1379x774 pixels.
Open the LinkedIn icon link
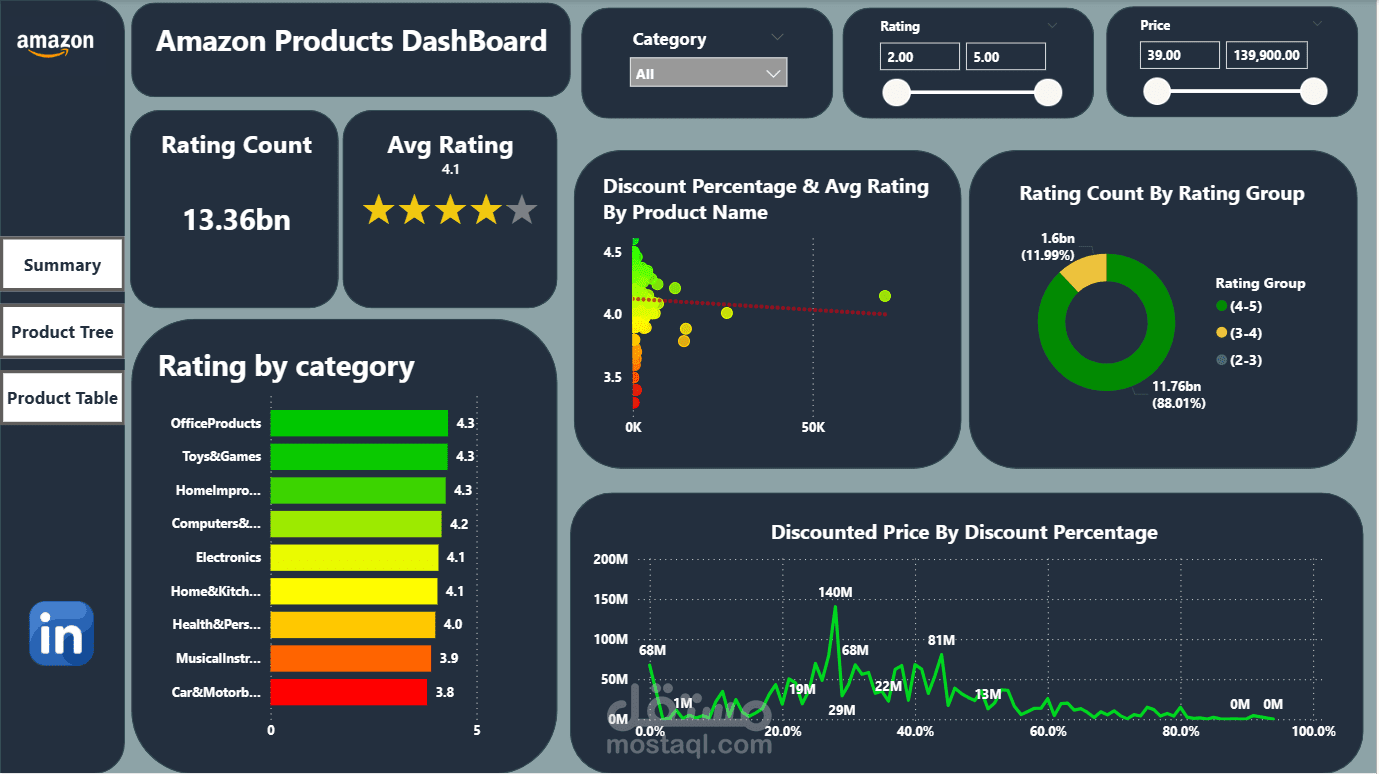point(62,633)
